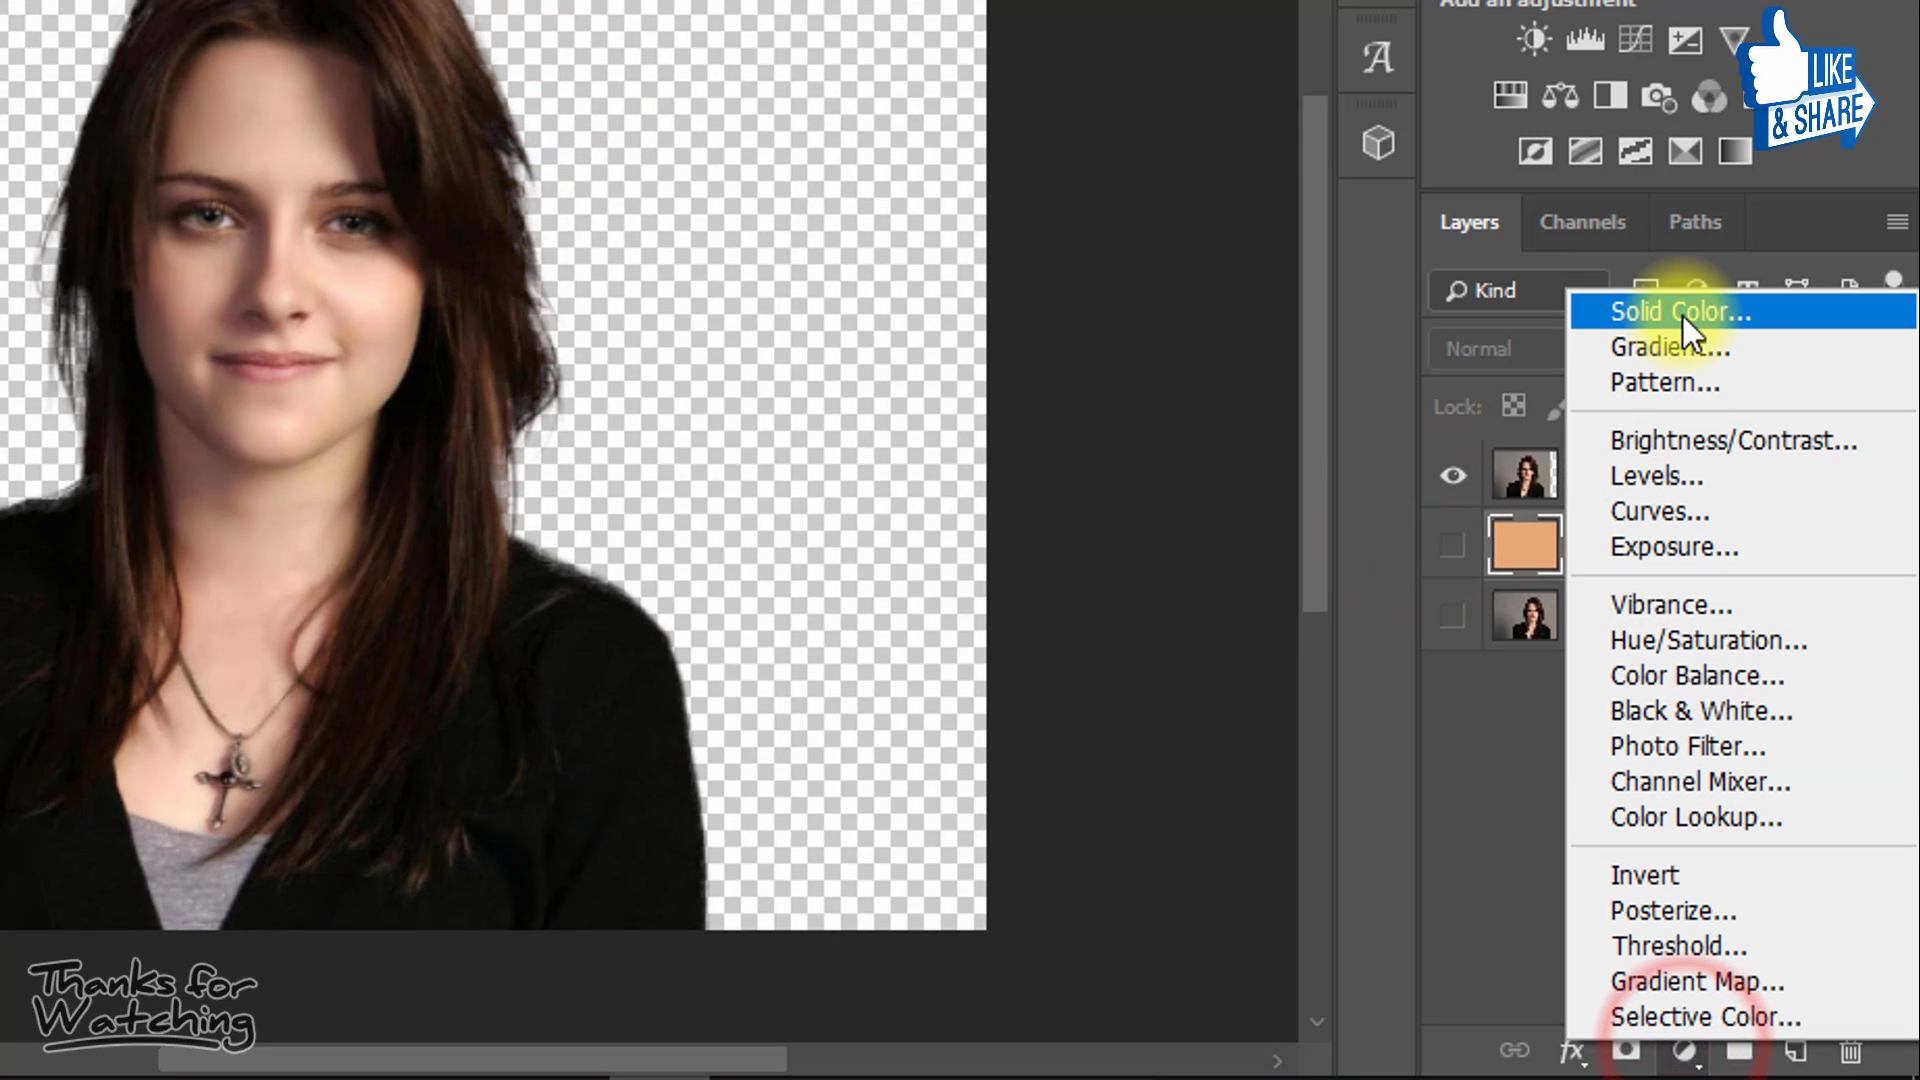This screenshot has width=1920, height=1080.
Task: Enable visibility for the bottom photo layer
Action: (x=1452, y=616)
